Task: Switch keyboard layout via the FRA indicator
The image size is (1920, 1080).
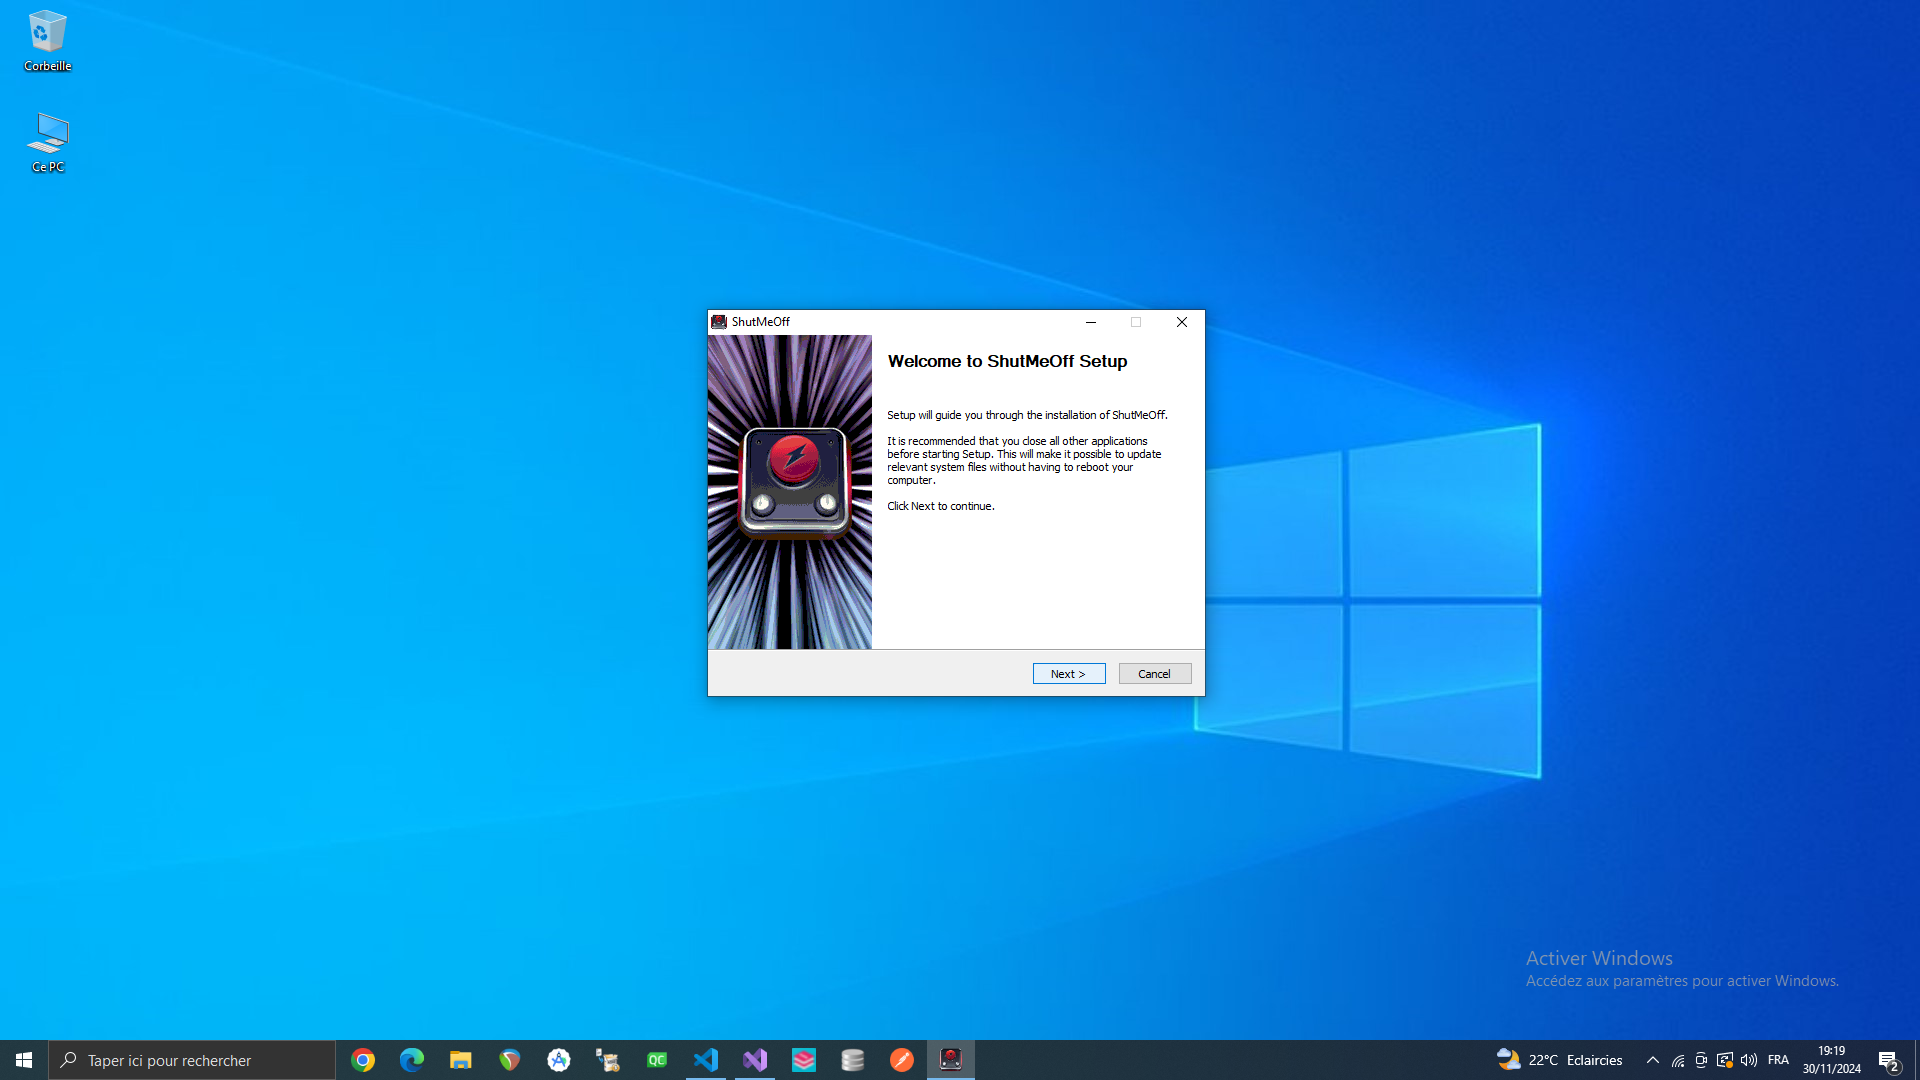Action: [x=1779, y=1060]
